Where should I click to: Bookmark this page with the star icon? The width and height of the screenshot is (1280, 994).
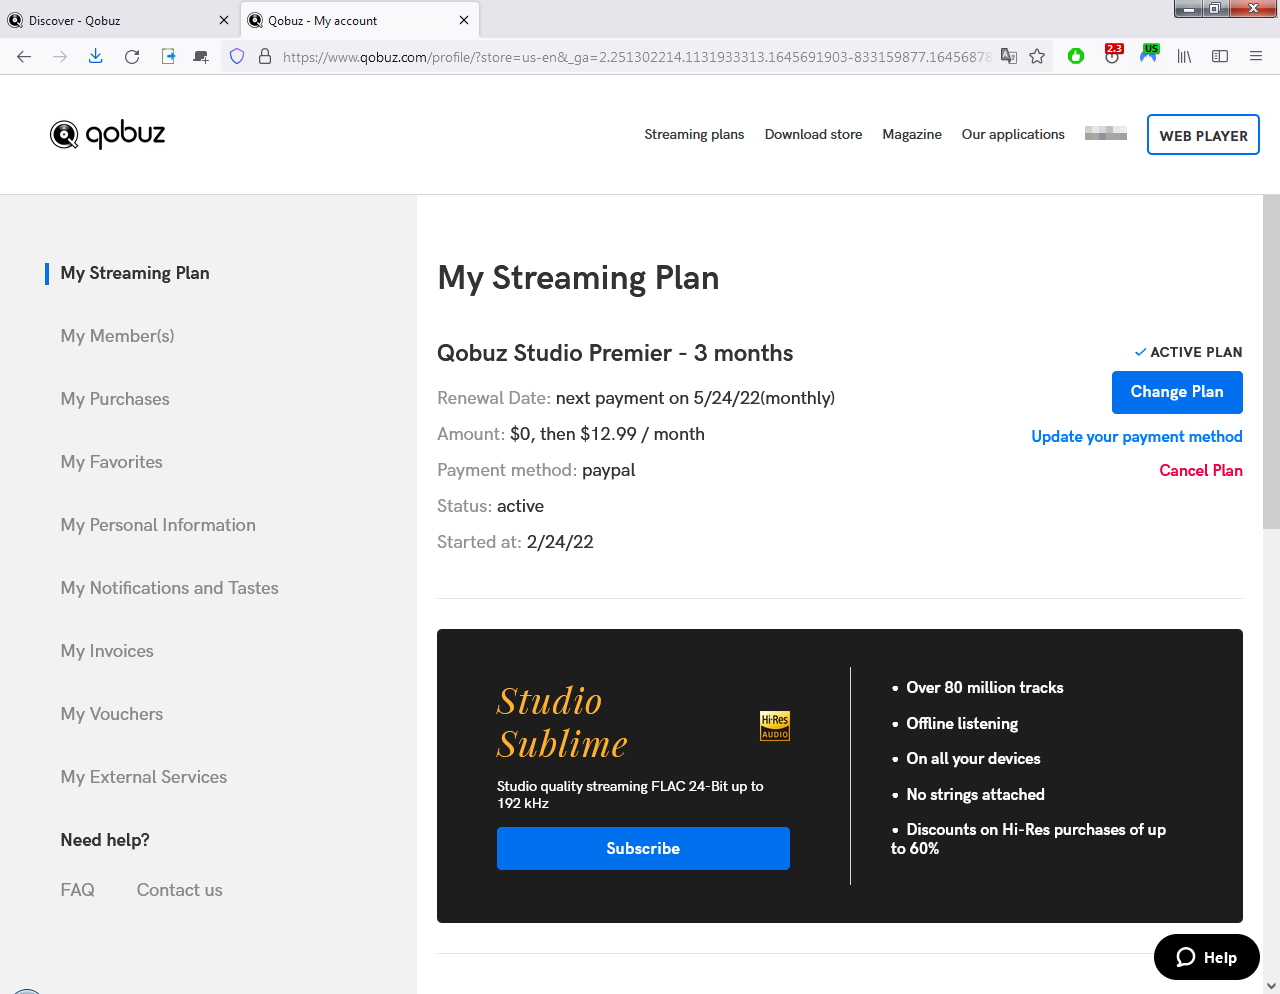1037,57
